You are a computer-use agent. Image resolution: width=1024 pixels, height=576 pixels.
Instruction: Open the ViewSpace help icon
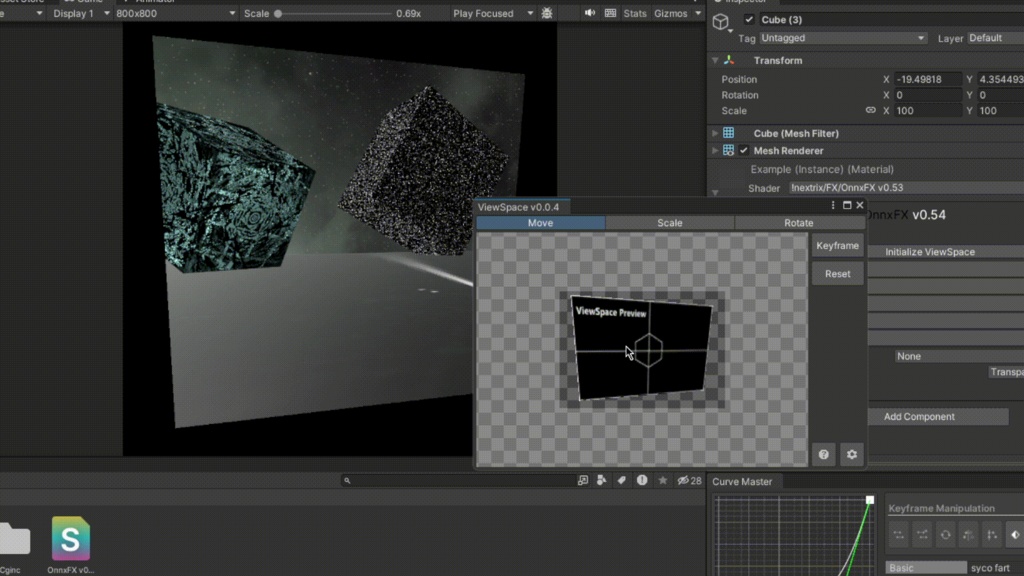click(823, 454)
